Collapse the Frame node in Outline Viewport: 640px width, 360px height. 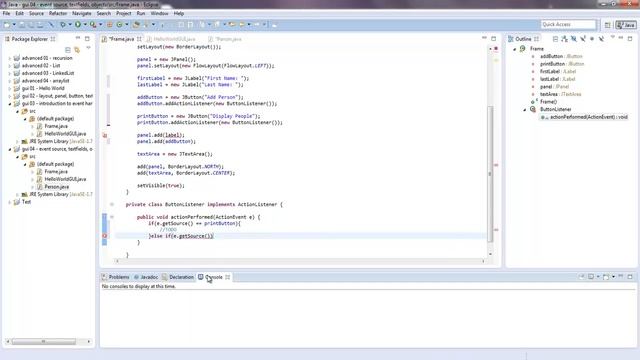(x=515, y=49)
